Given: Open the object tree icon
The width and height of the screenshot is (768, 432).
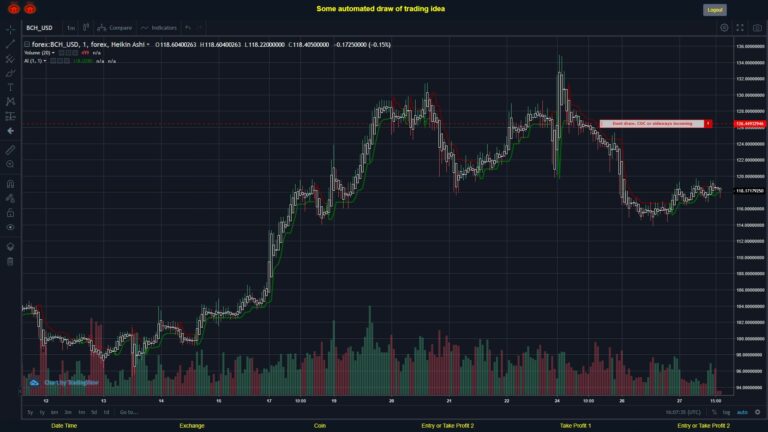Looking at the screenshot, I should pos(10,246).
